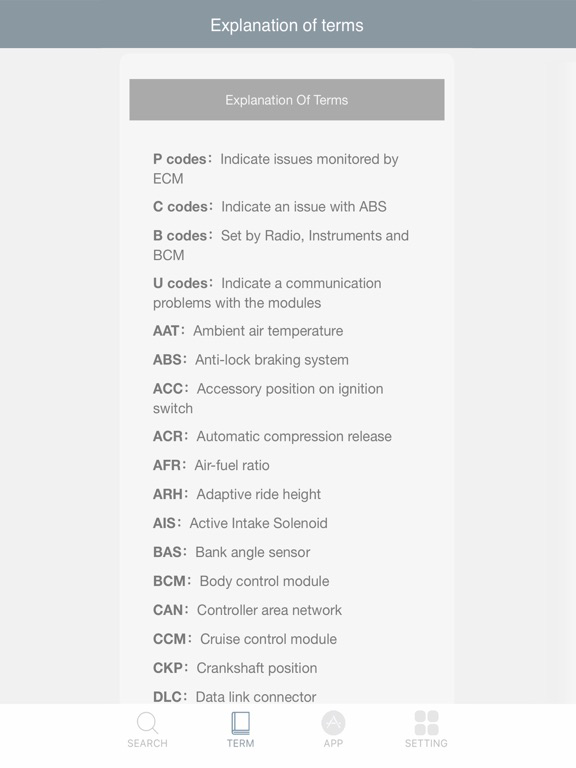The image size is (576, 768).
Task: Select the Term book icon
Action: [x=240, y=723]
